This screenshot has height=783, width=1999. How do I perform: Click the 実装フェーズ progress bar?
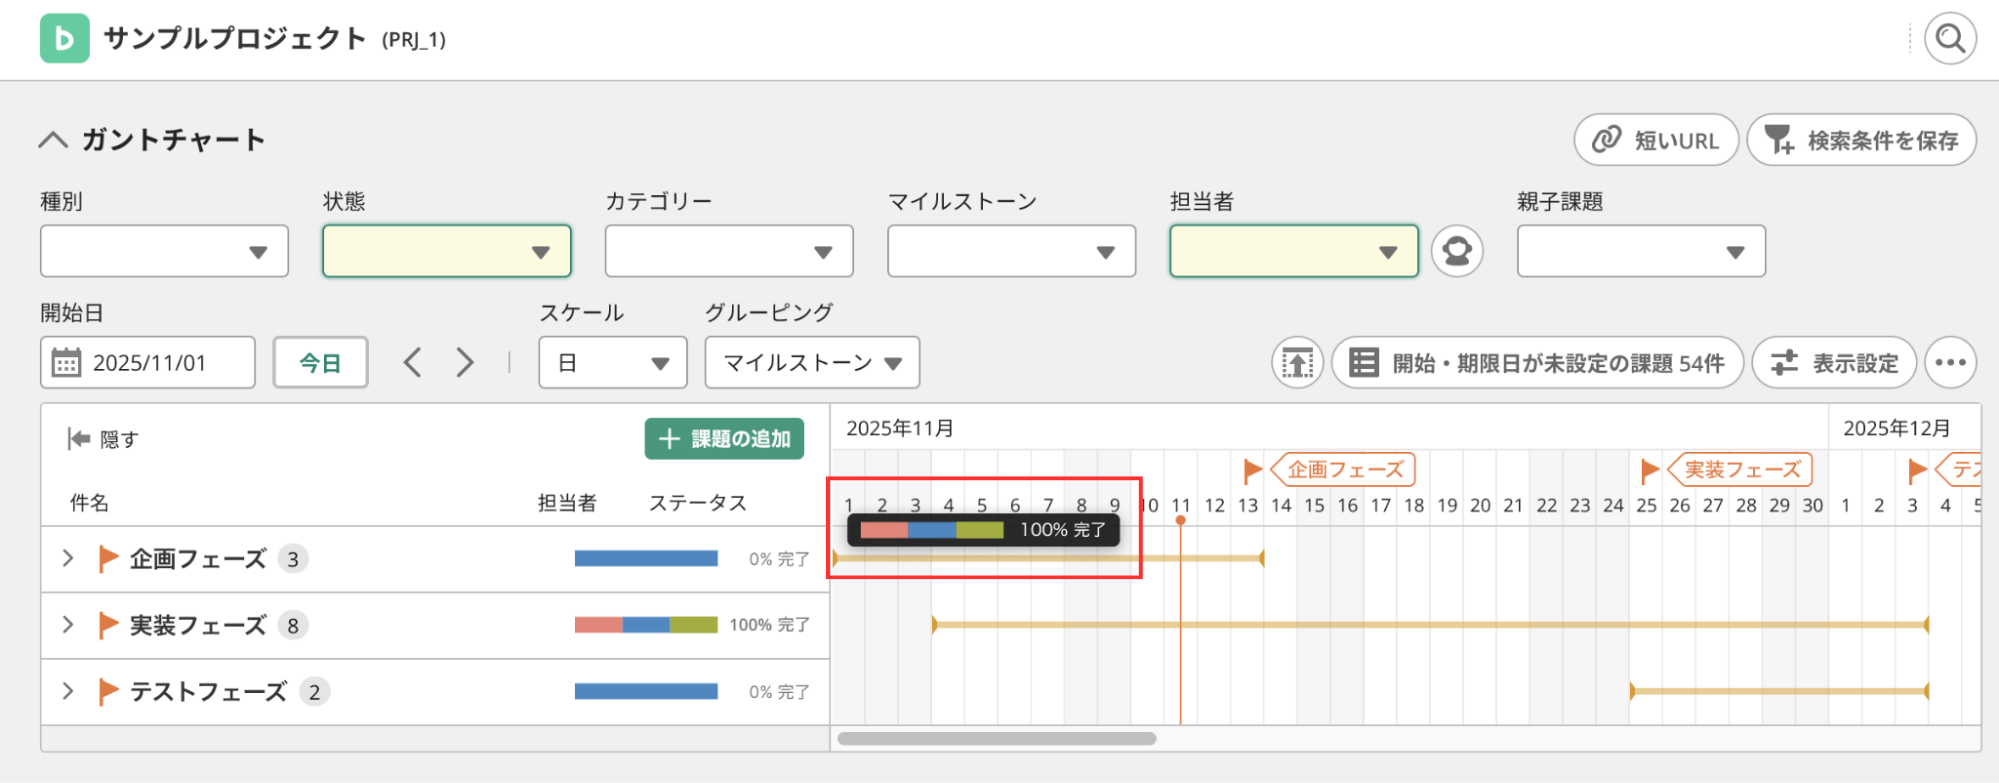point(646,625)
